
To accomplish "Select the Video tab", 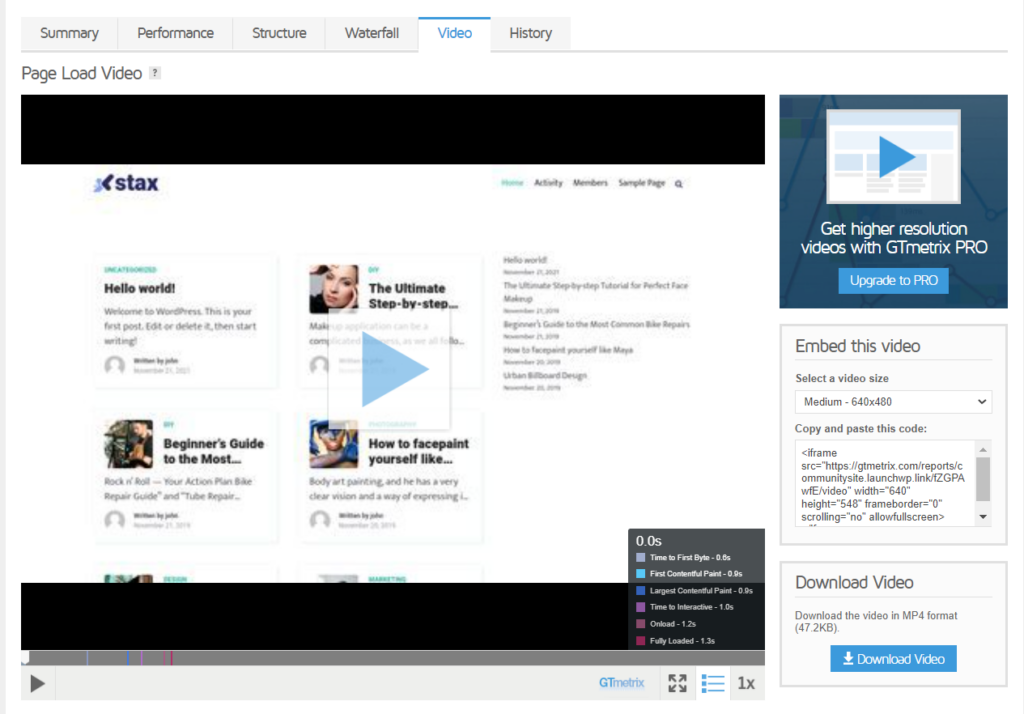I will click(x=455, y=33).
